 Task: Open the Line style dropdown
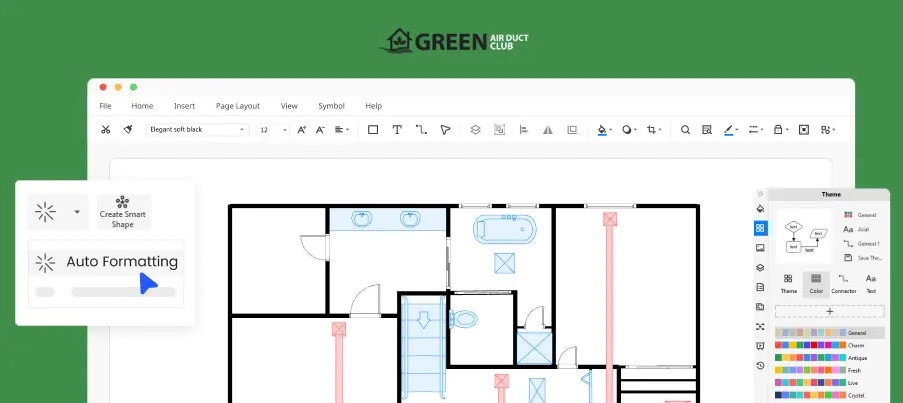pos(755,130)
